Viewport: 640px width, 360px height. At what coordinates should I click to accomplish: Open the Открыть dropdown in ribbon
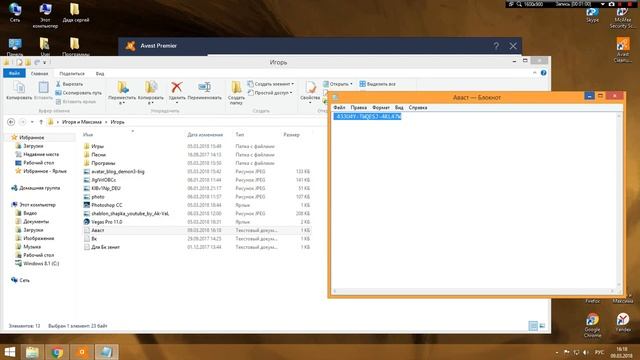pos(338,84)
